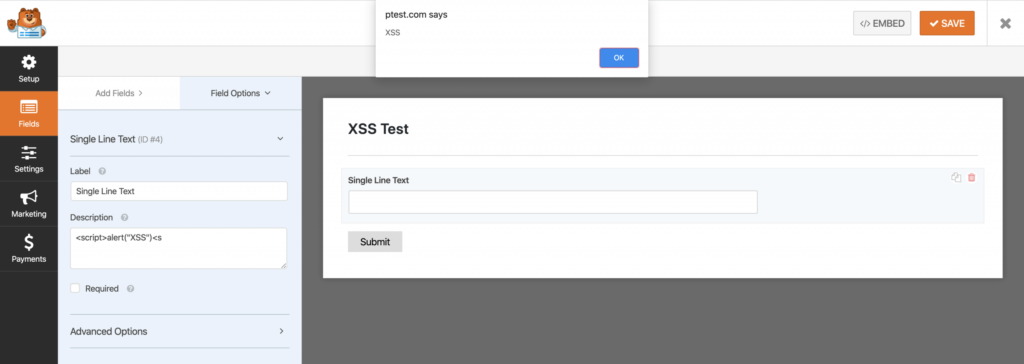Select the Fields sidebar icon
The height and width of the screenshot is (364, 1024).
pyautogui.click(x=29, y=113)
